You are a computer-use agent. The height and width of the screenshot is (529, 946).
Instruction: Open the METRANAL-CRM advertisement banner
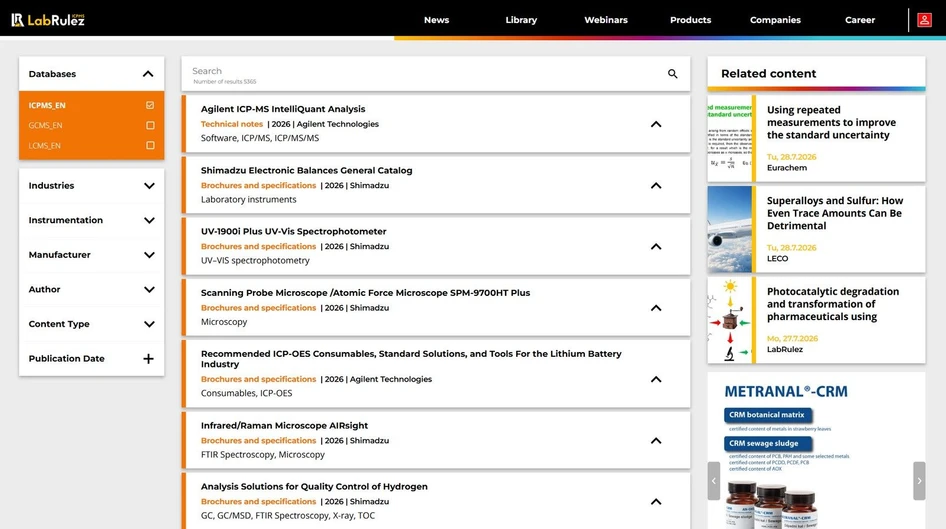click(816, 451)
